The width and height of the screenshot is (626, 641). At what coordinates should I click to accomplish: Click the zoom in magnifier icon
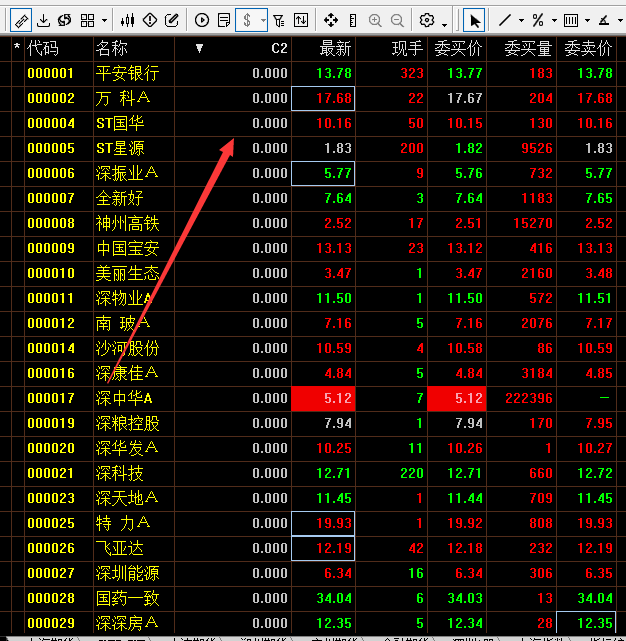pos(375,20)
